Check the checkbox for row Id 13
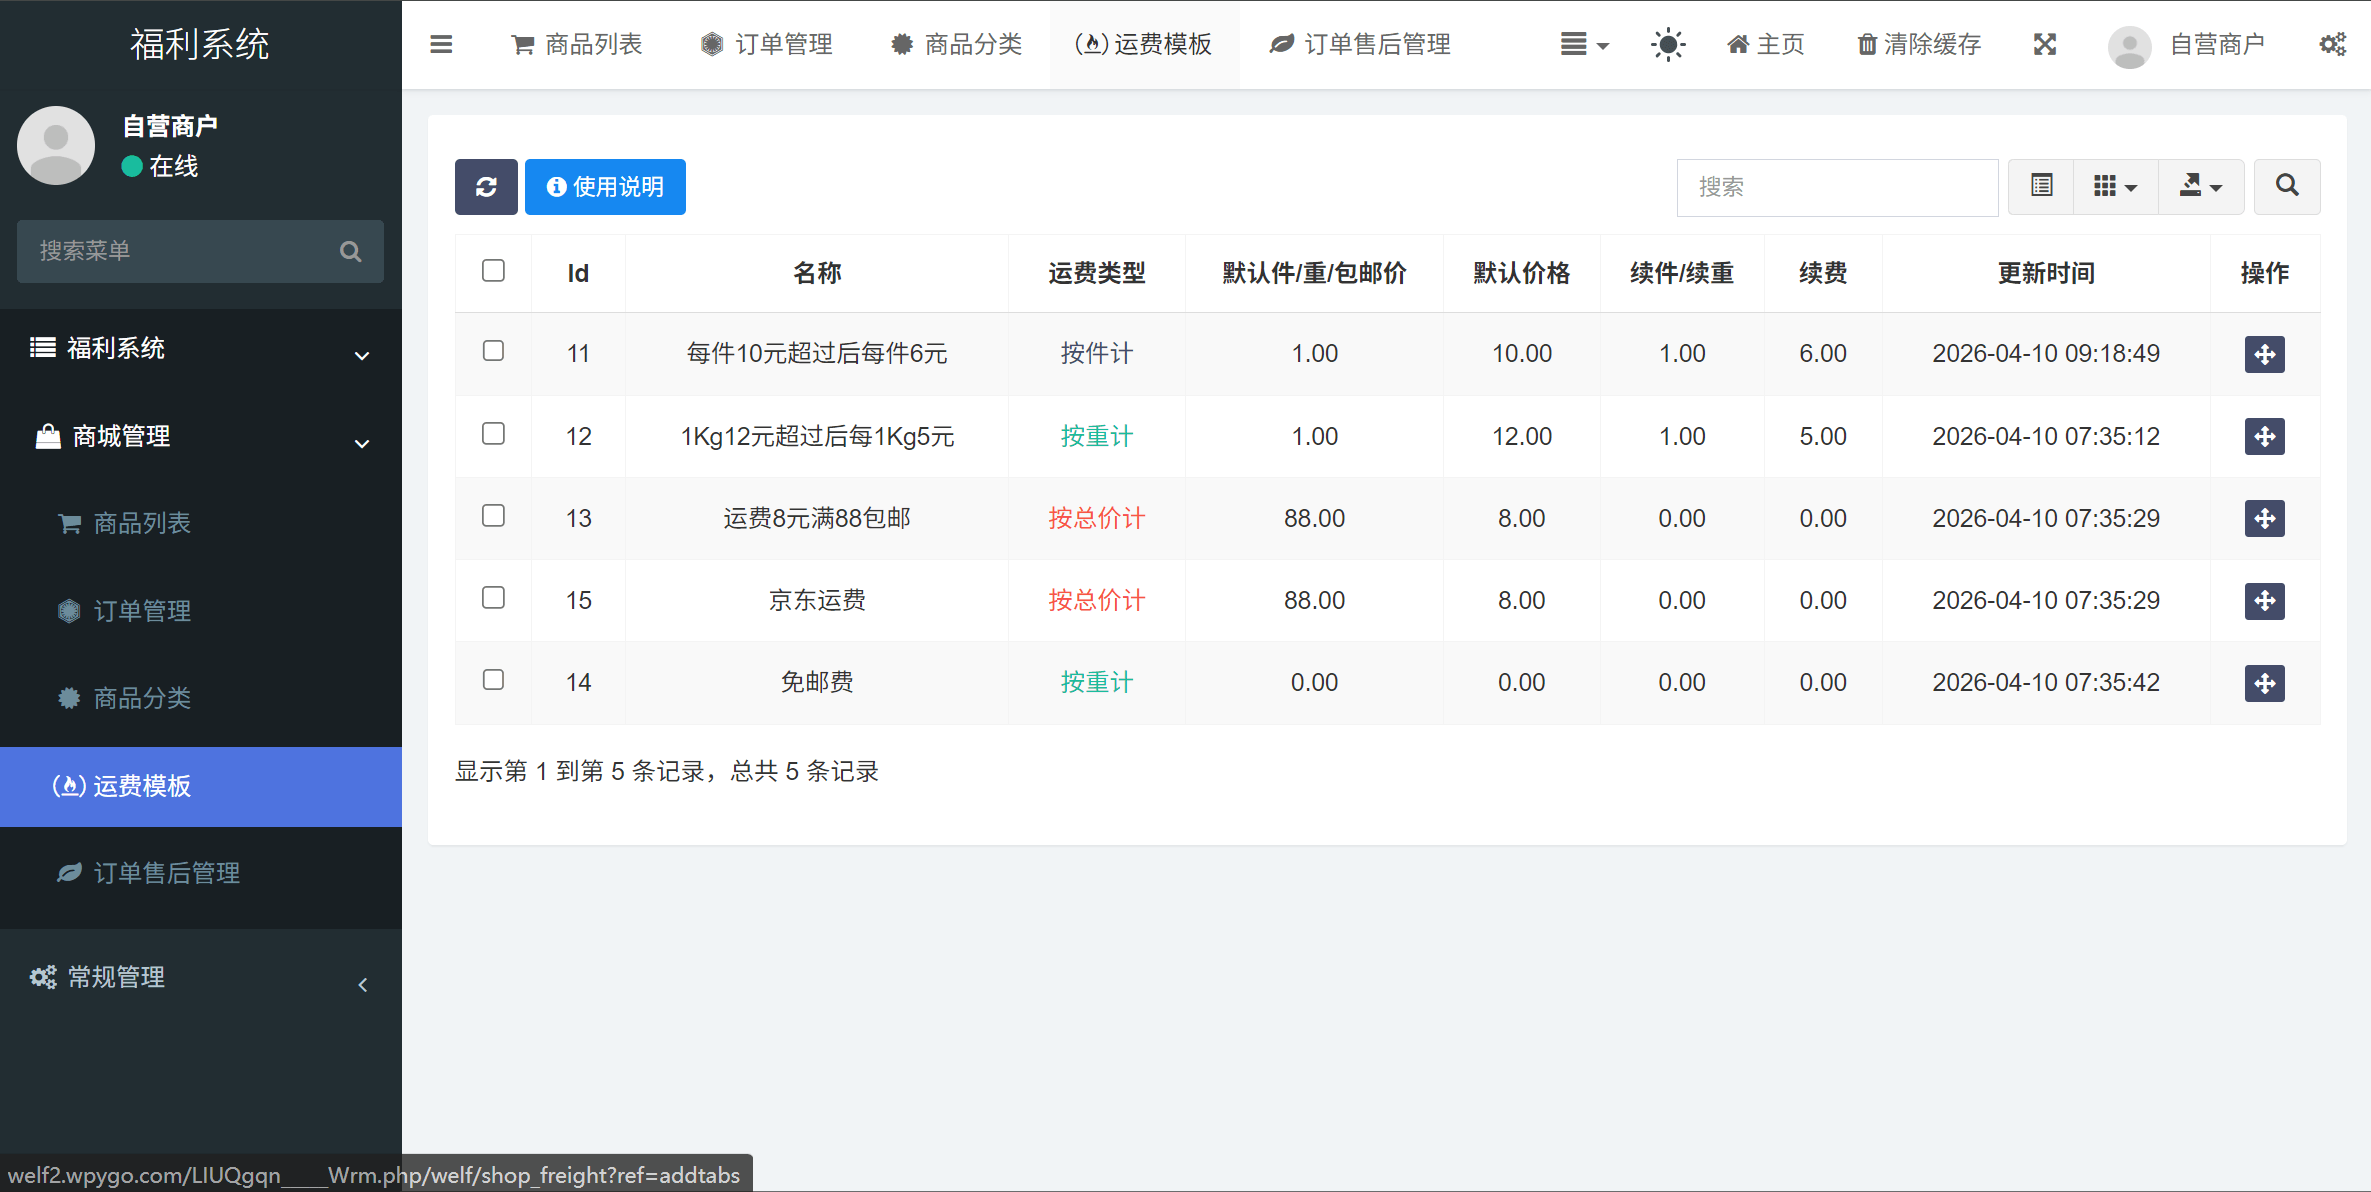Viewport: 2371px width, 1192px height. [493, 515]
